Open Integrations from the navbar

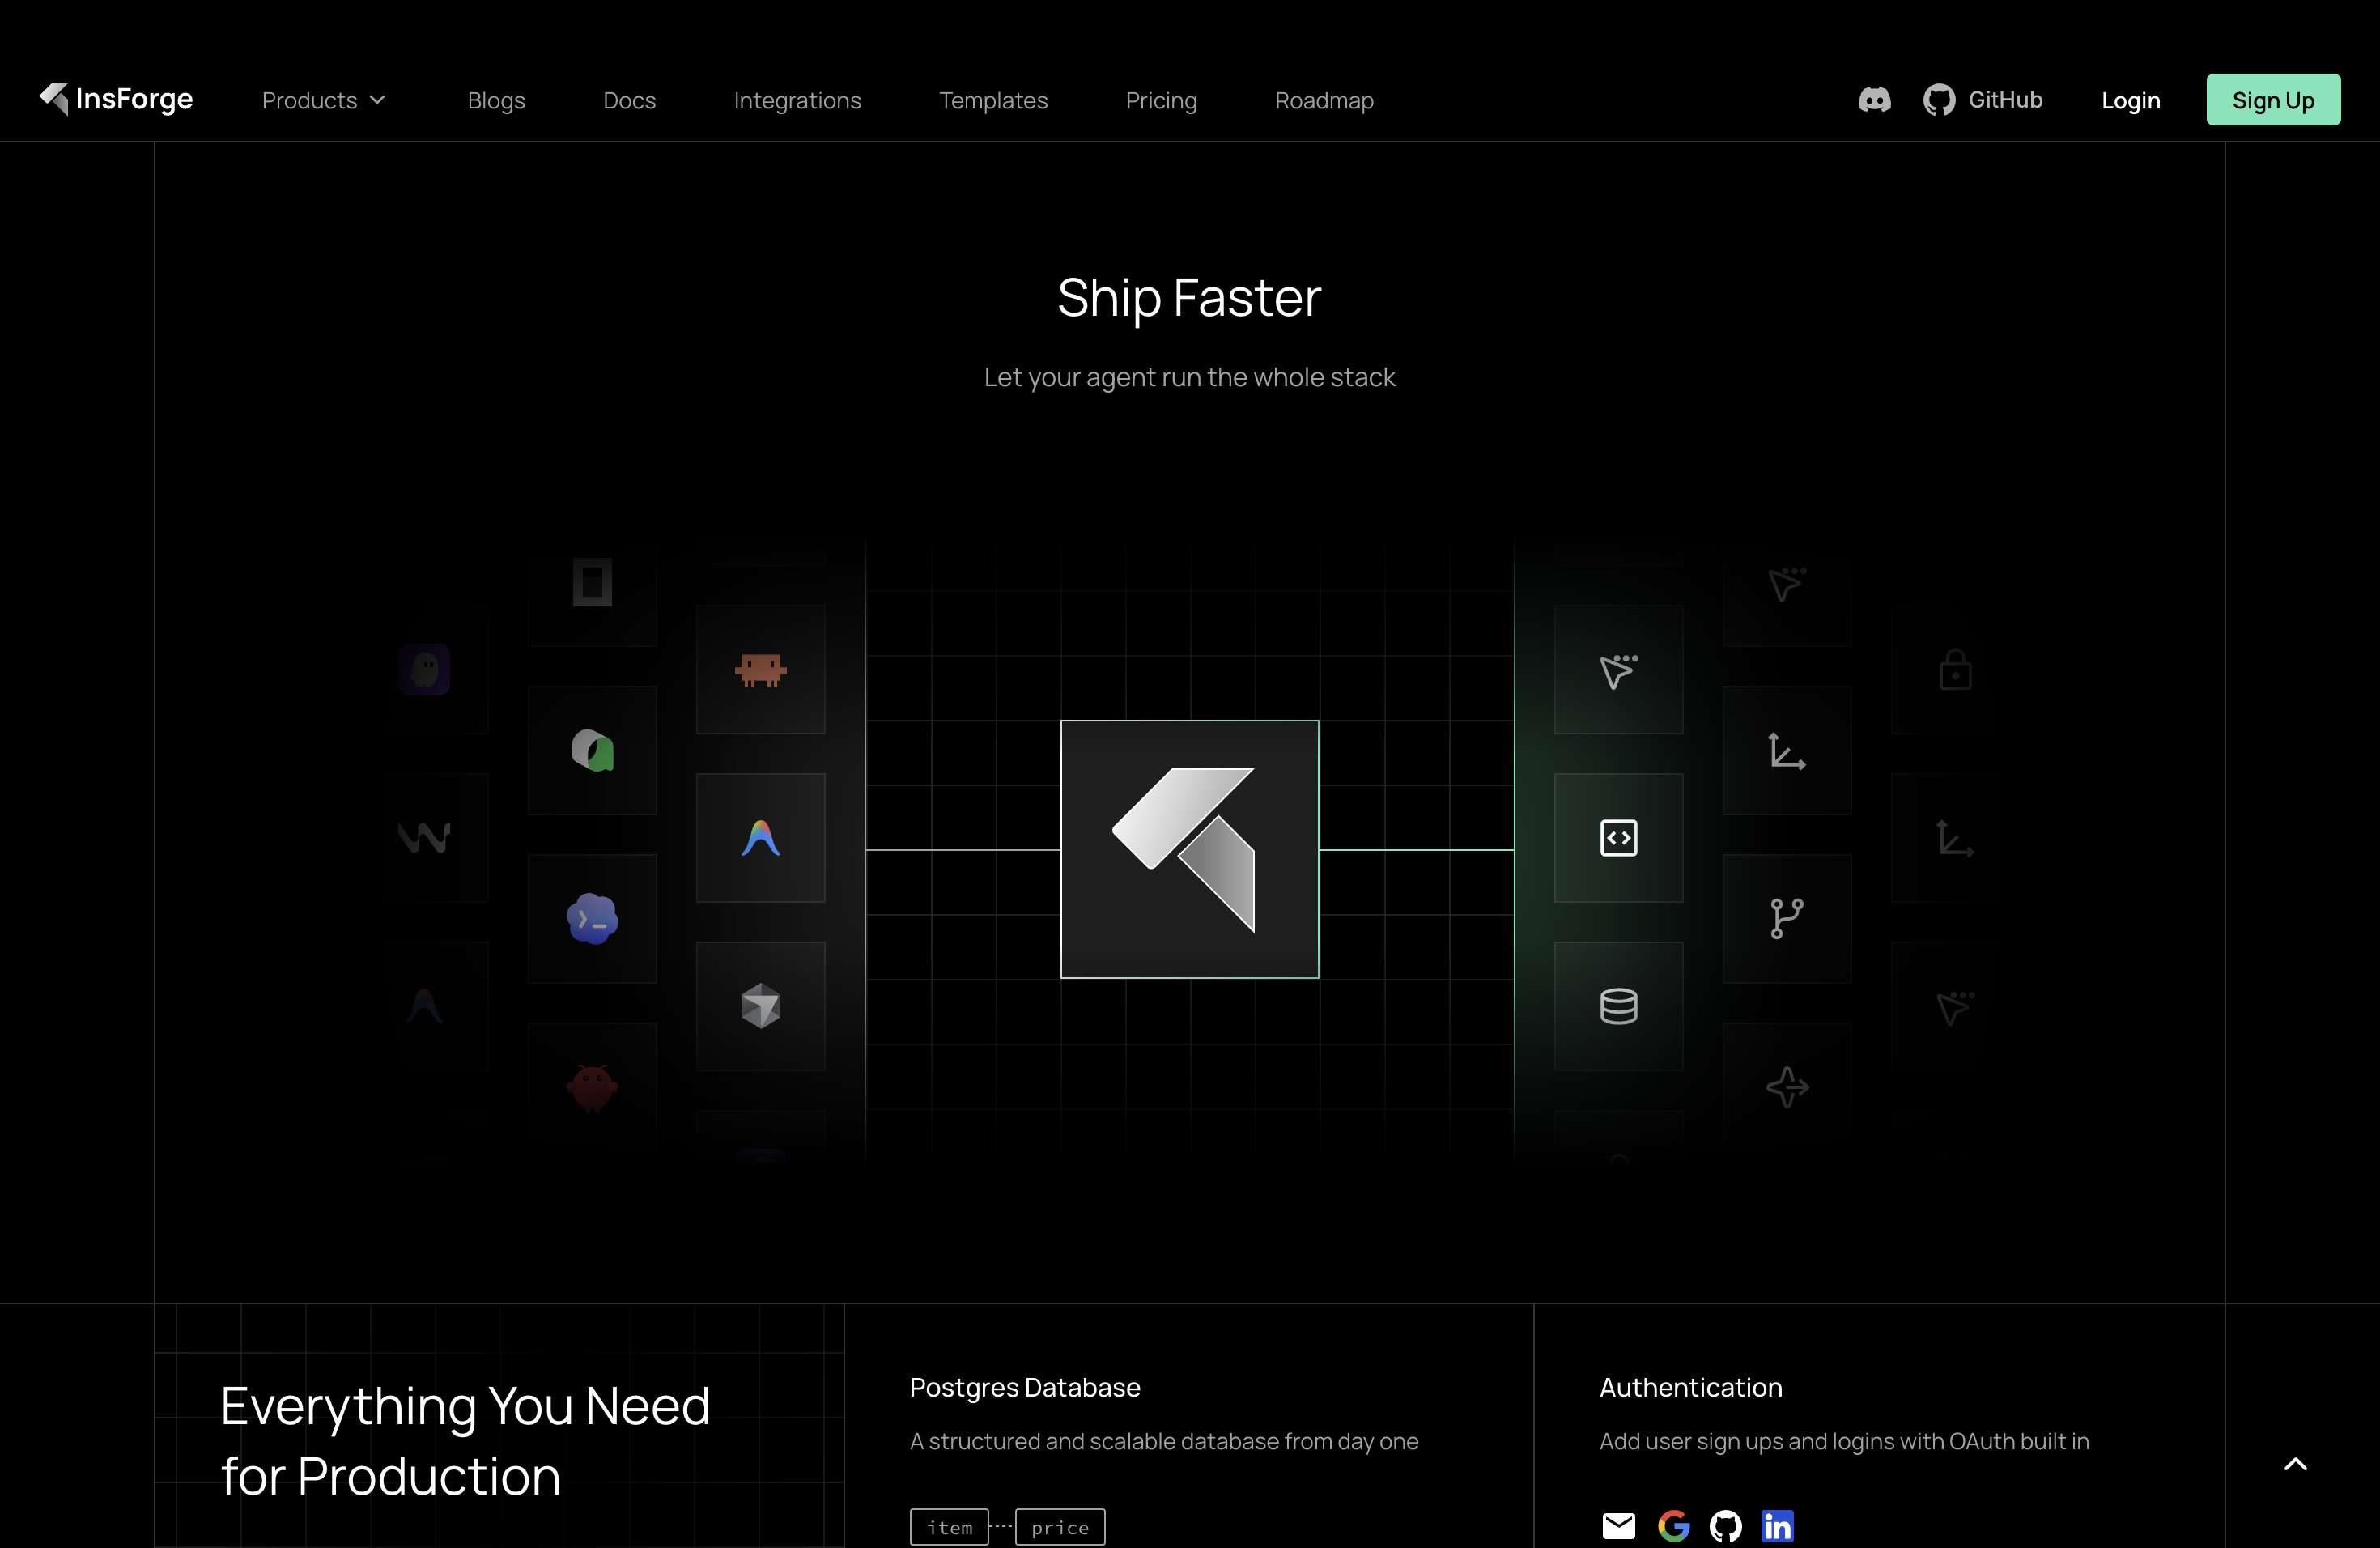tap(797, 100)
